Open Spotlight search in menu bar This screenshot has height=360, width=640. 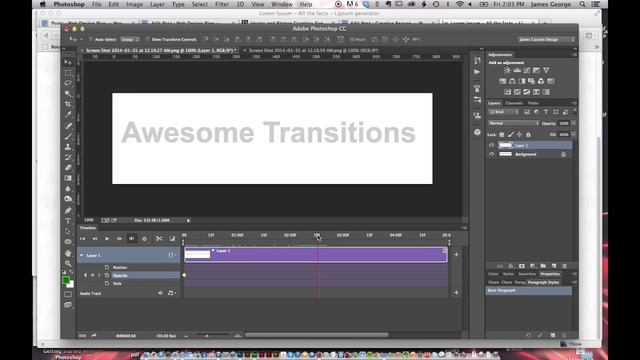[x=582, y=4]
